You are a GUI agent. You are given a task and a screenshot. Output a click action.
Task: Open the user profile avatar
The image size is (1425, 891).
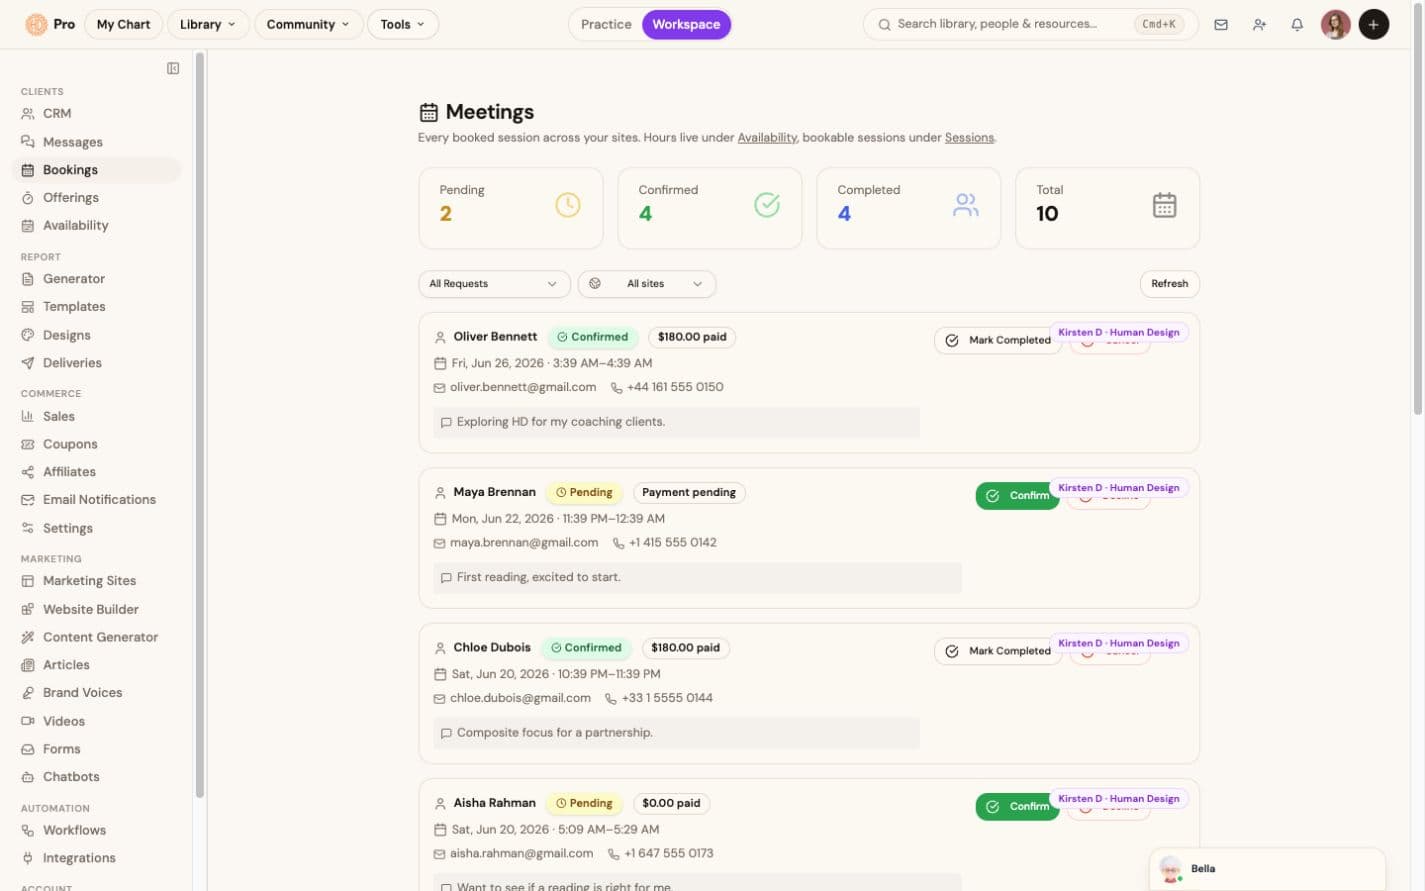1336,24
